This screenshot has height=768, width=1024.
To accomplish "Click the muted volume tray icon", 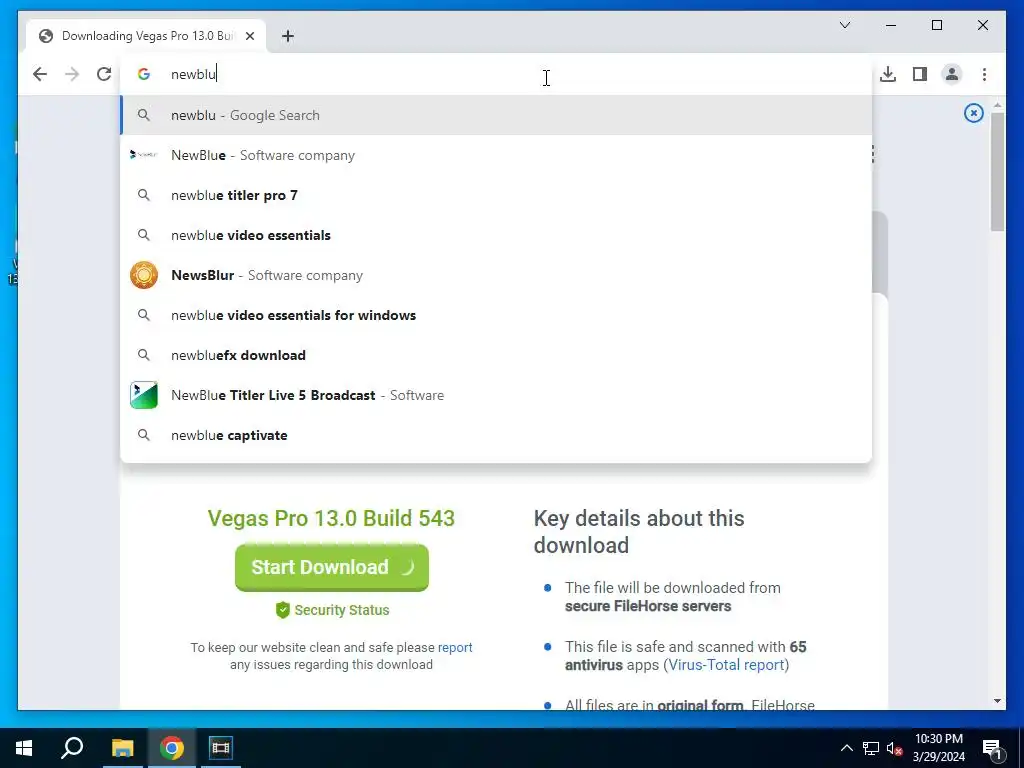I will (895, 748).
